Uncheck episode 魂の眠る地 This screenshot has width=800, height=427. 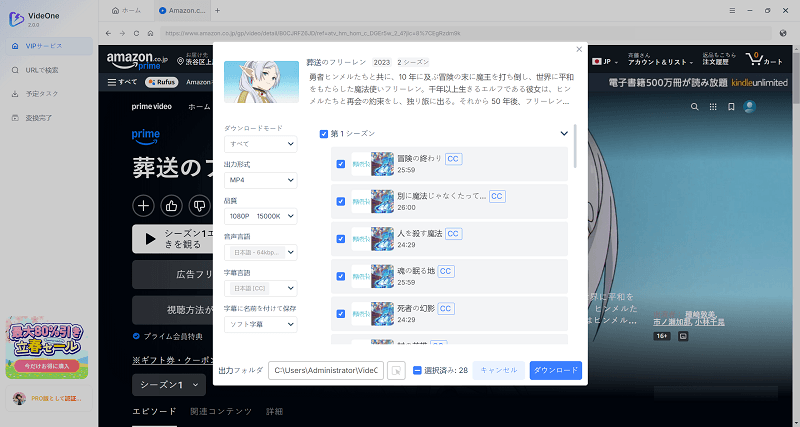click(x=341, y=277)
